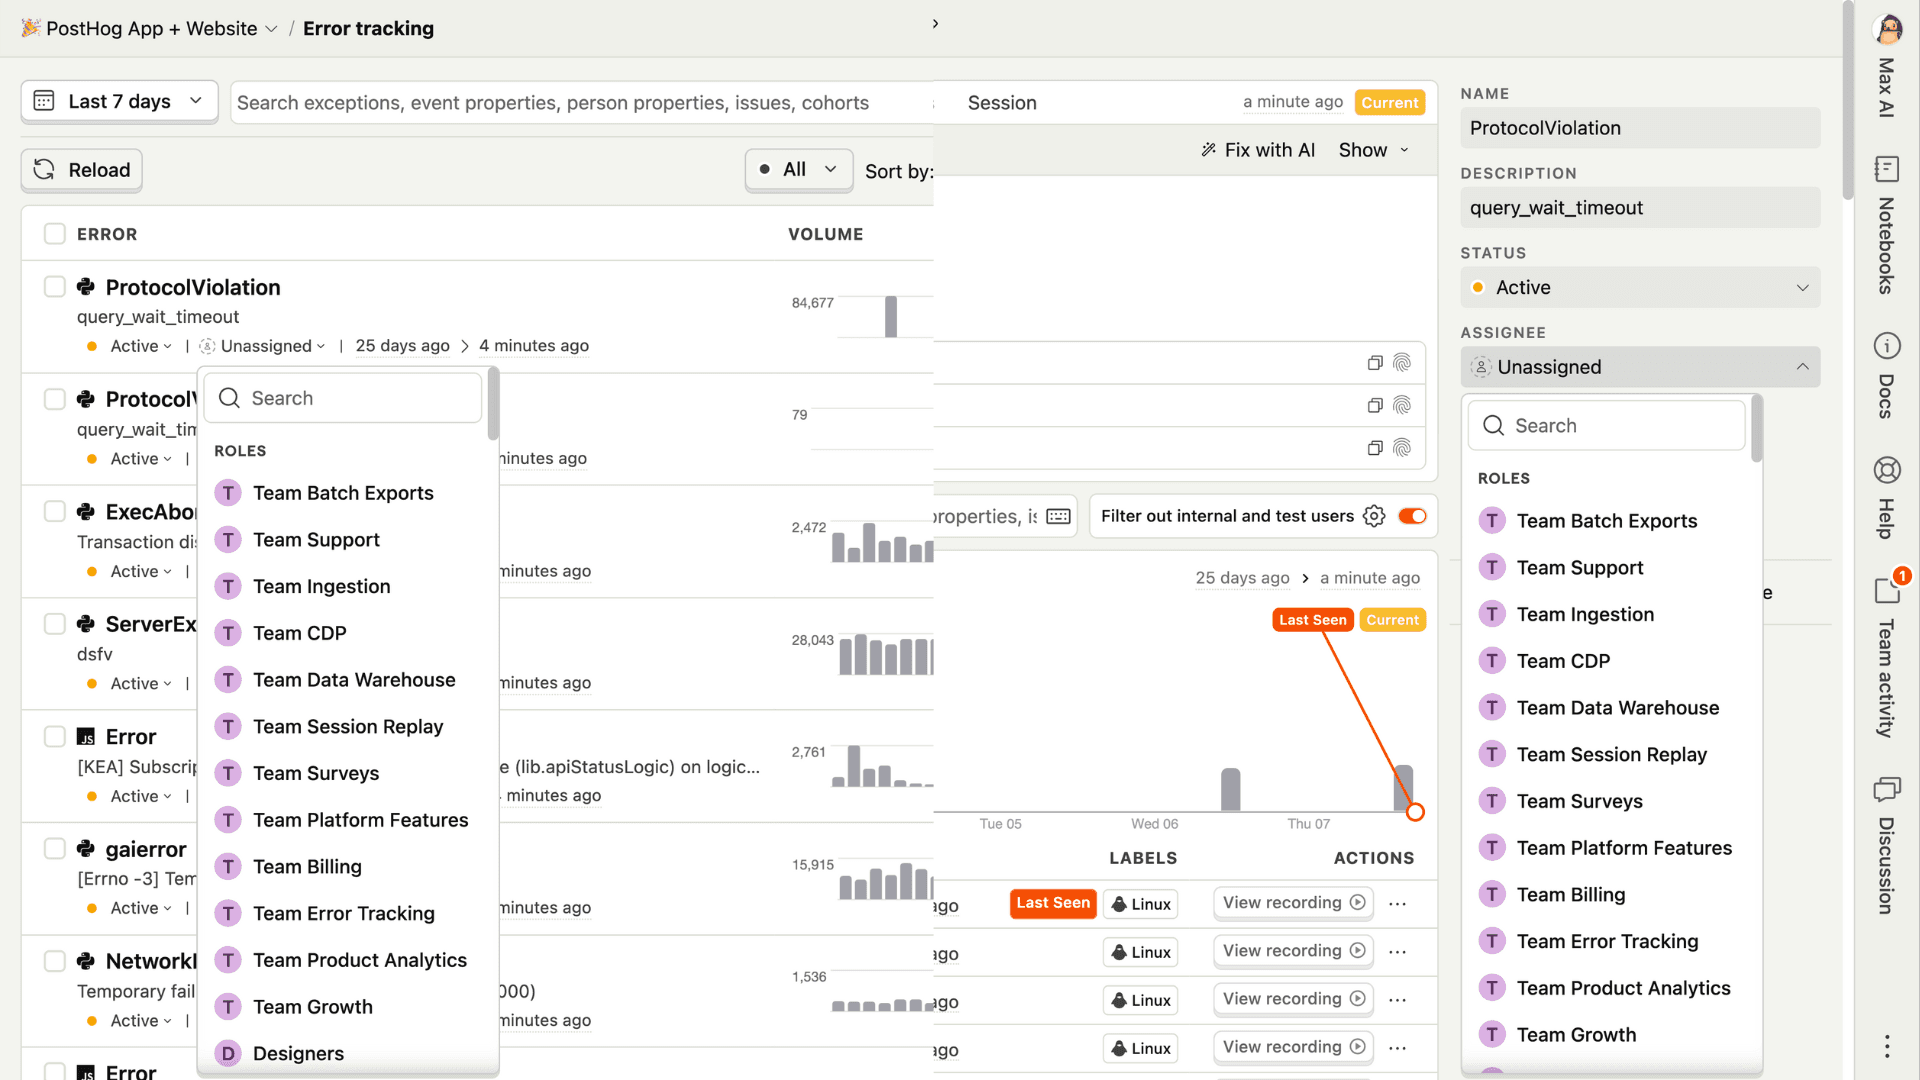Select Team Error Tracking in left popup
The height and width of the screenshot is (1080, 1920).
tap(343, 913)
